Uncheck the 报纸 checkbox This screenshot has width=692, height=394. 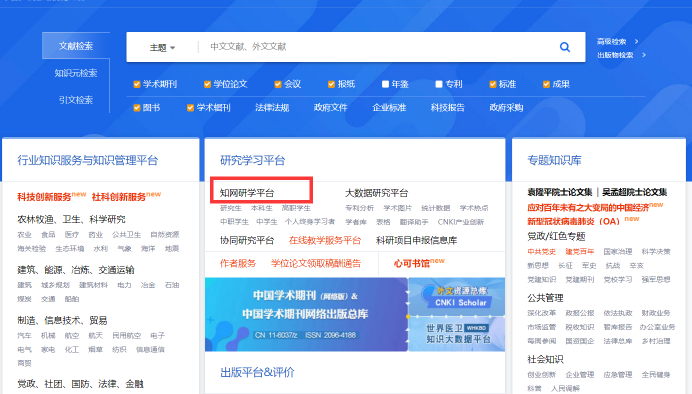pos(331,84)
